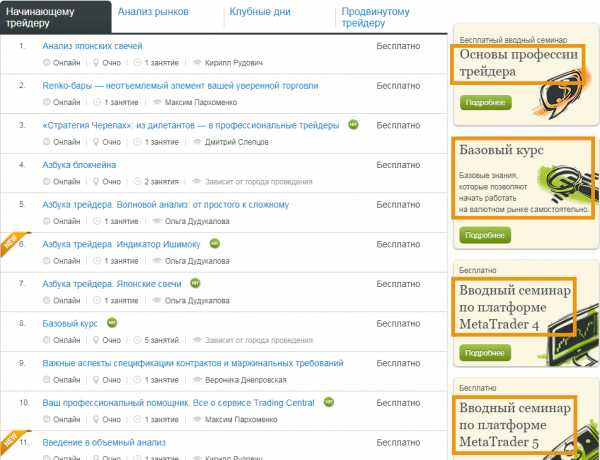Viewport: 600px width, 460px height.
Task: Click Очно location icon under Анализ японских свечей
Action: [96, 62]
